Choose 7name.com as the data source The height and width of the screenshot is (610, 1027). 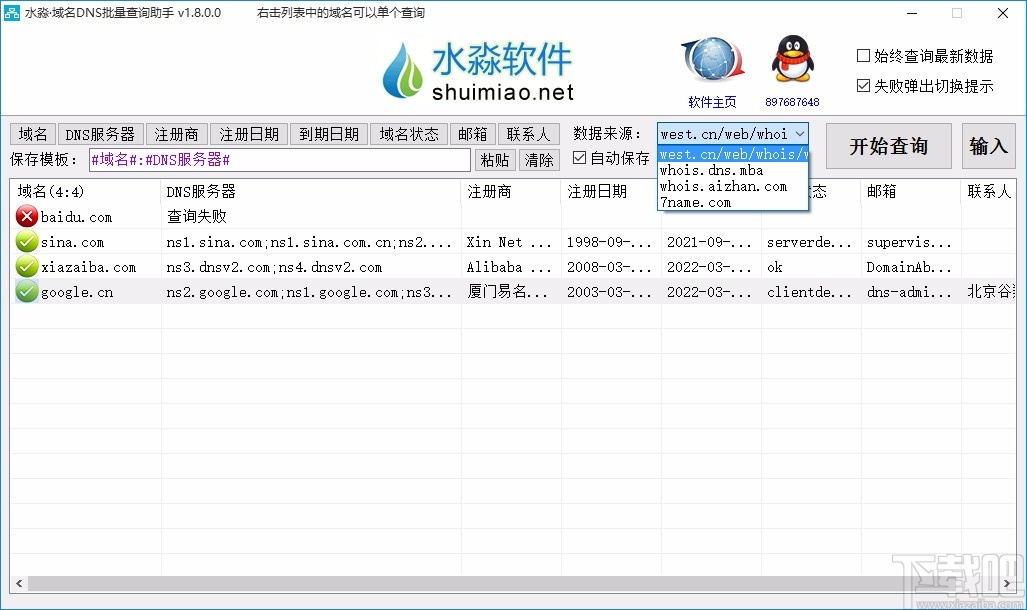click(695, 202)
